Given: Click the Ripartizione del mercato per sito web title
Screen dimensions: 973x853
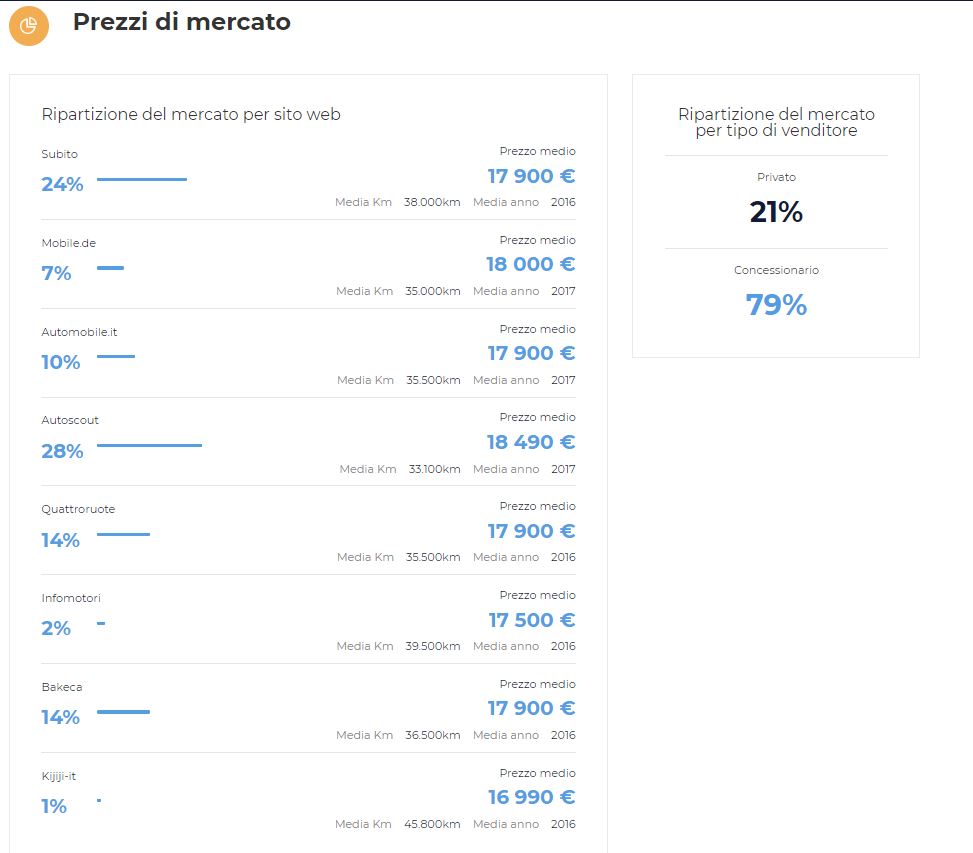Looking at the screenshot, I should point(191,114).
